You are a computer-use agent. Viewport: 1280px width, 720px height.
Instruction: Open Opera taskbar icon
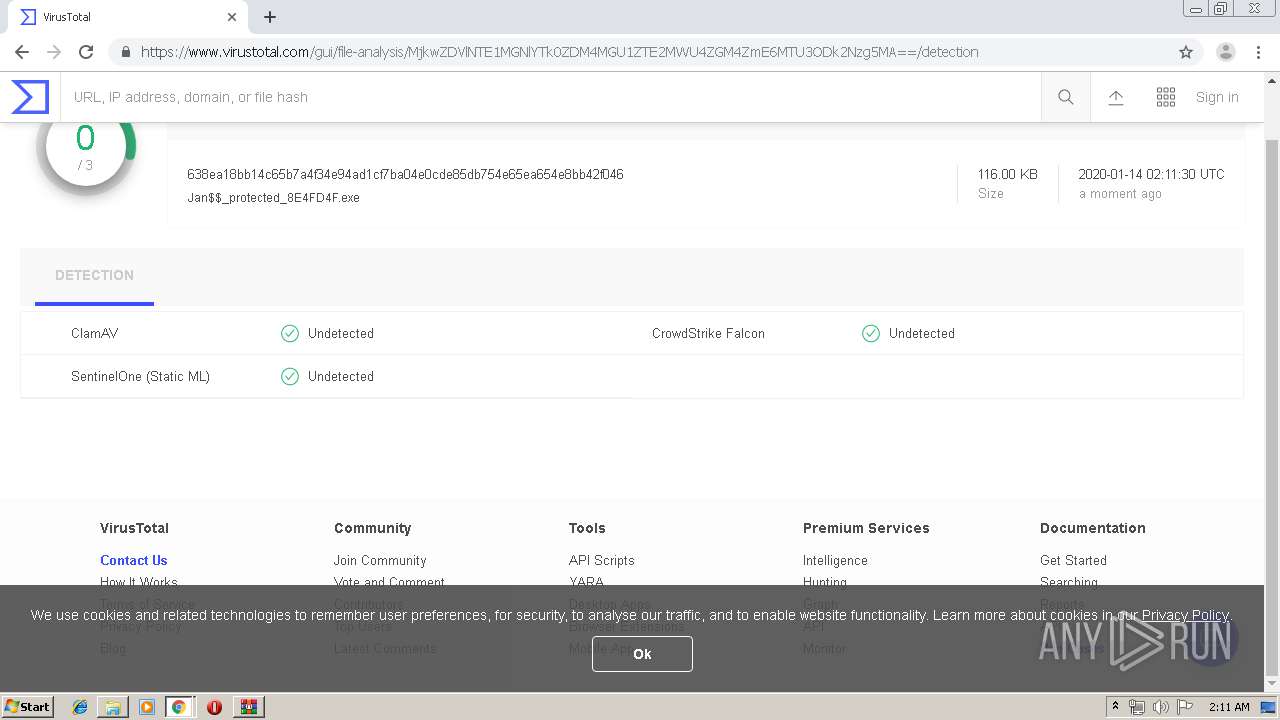pos(214,707)
